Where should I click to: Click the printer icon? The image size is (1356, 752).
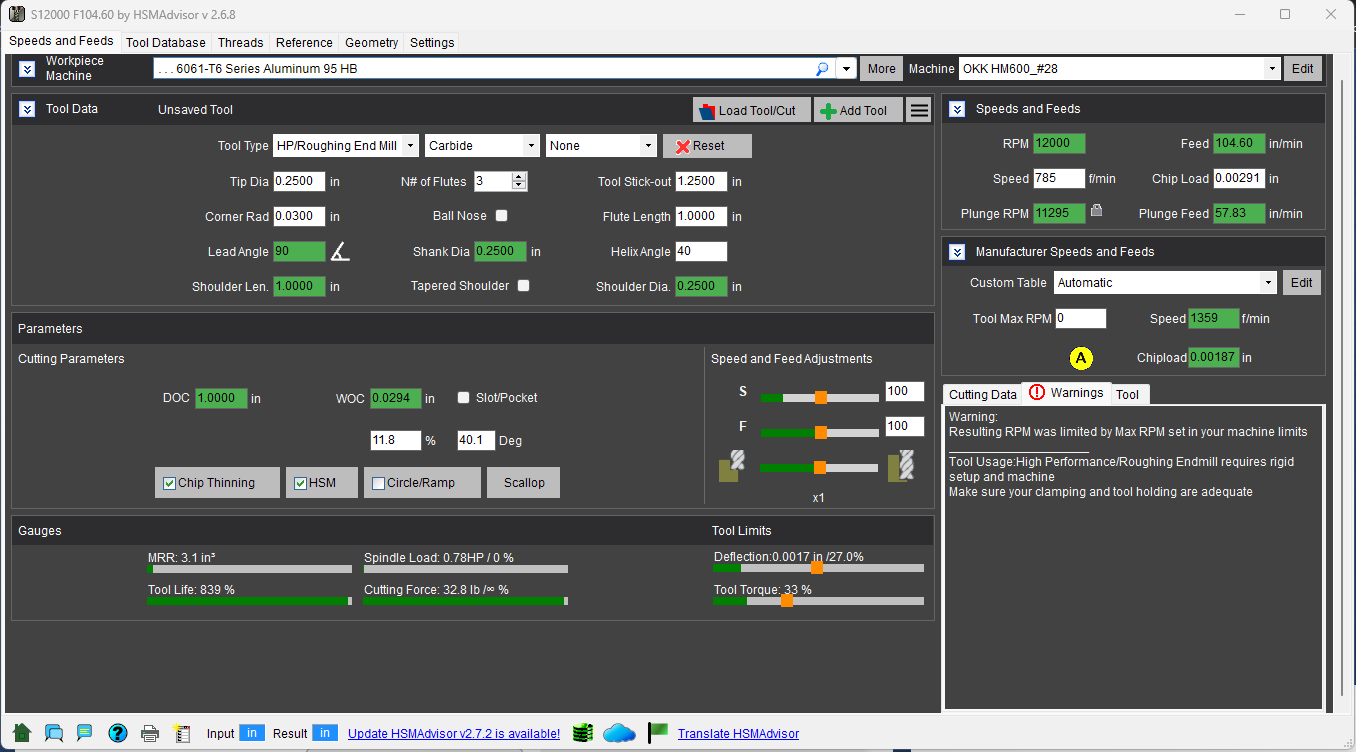tap(150, 733)
